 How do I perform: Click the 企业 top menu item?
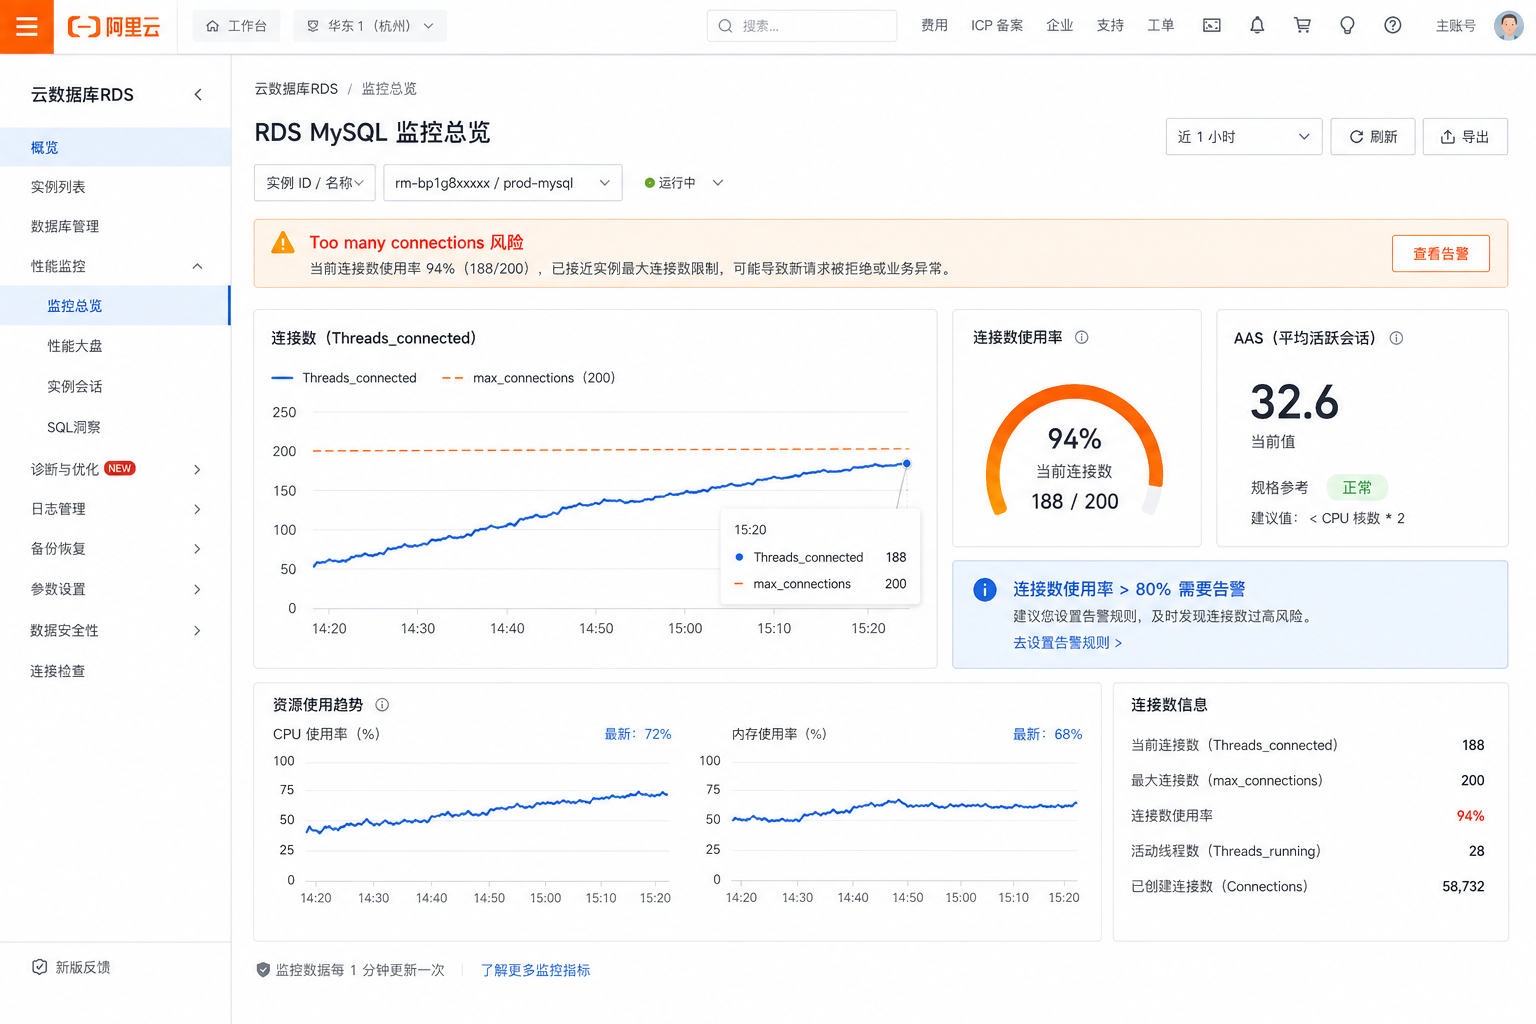pos(1060,26)
